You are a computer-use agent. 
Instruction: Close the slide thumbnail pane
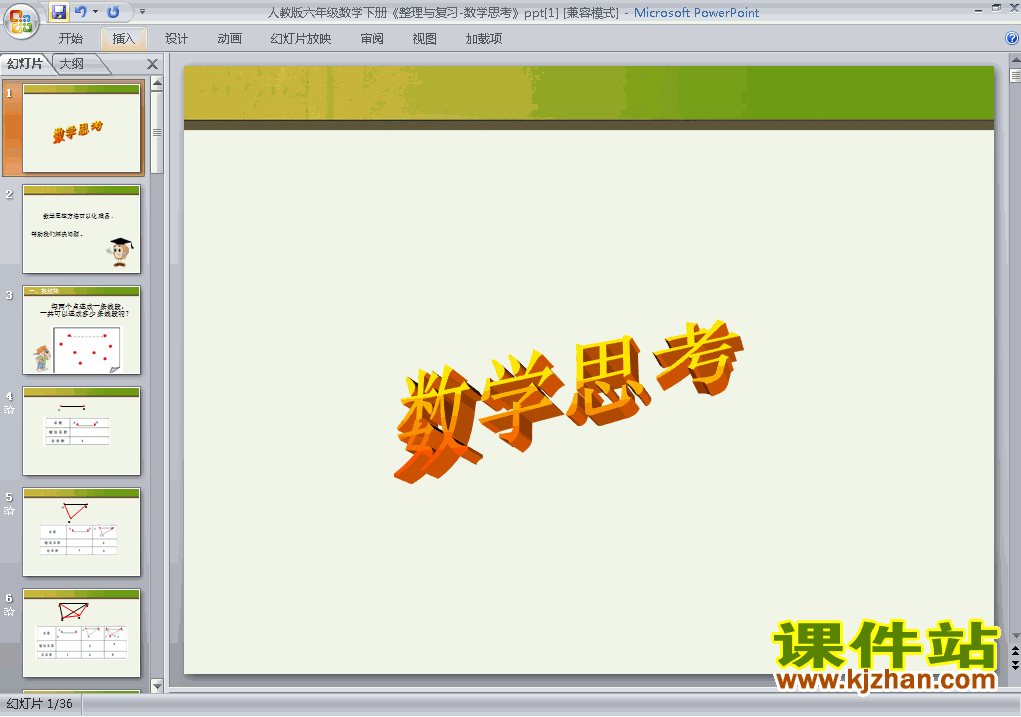click(x=152, y=64)
